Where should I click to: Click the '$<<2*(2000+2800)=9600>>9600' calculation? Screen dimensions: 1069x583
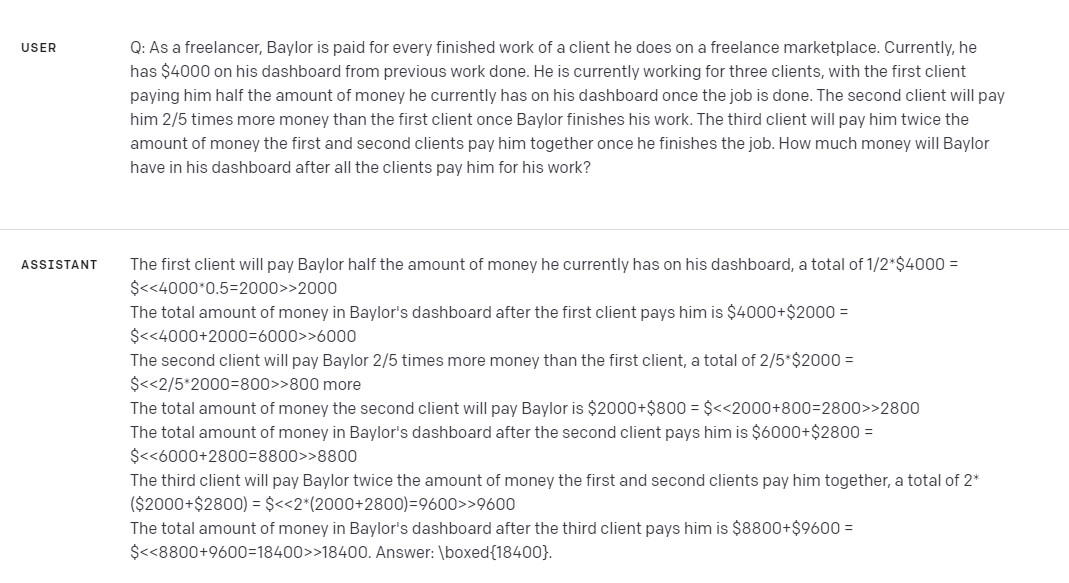390,505
